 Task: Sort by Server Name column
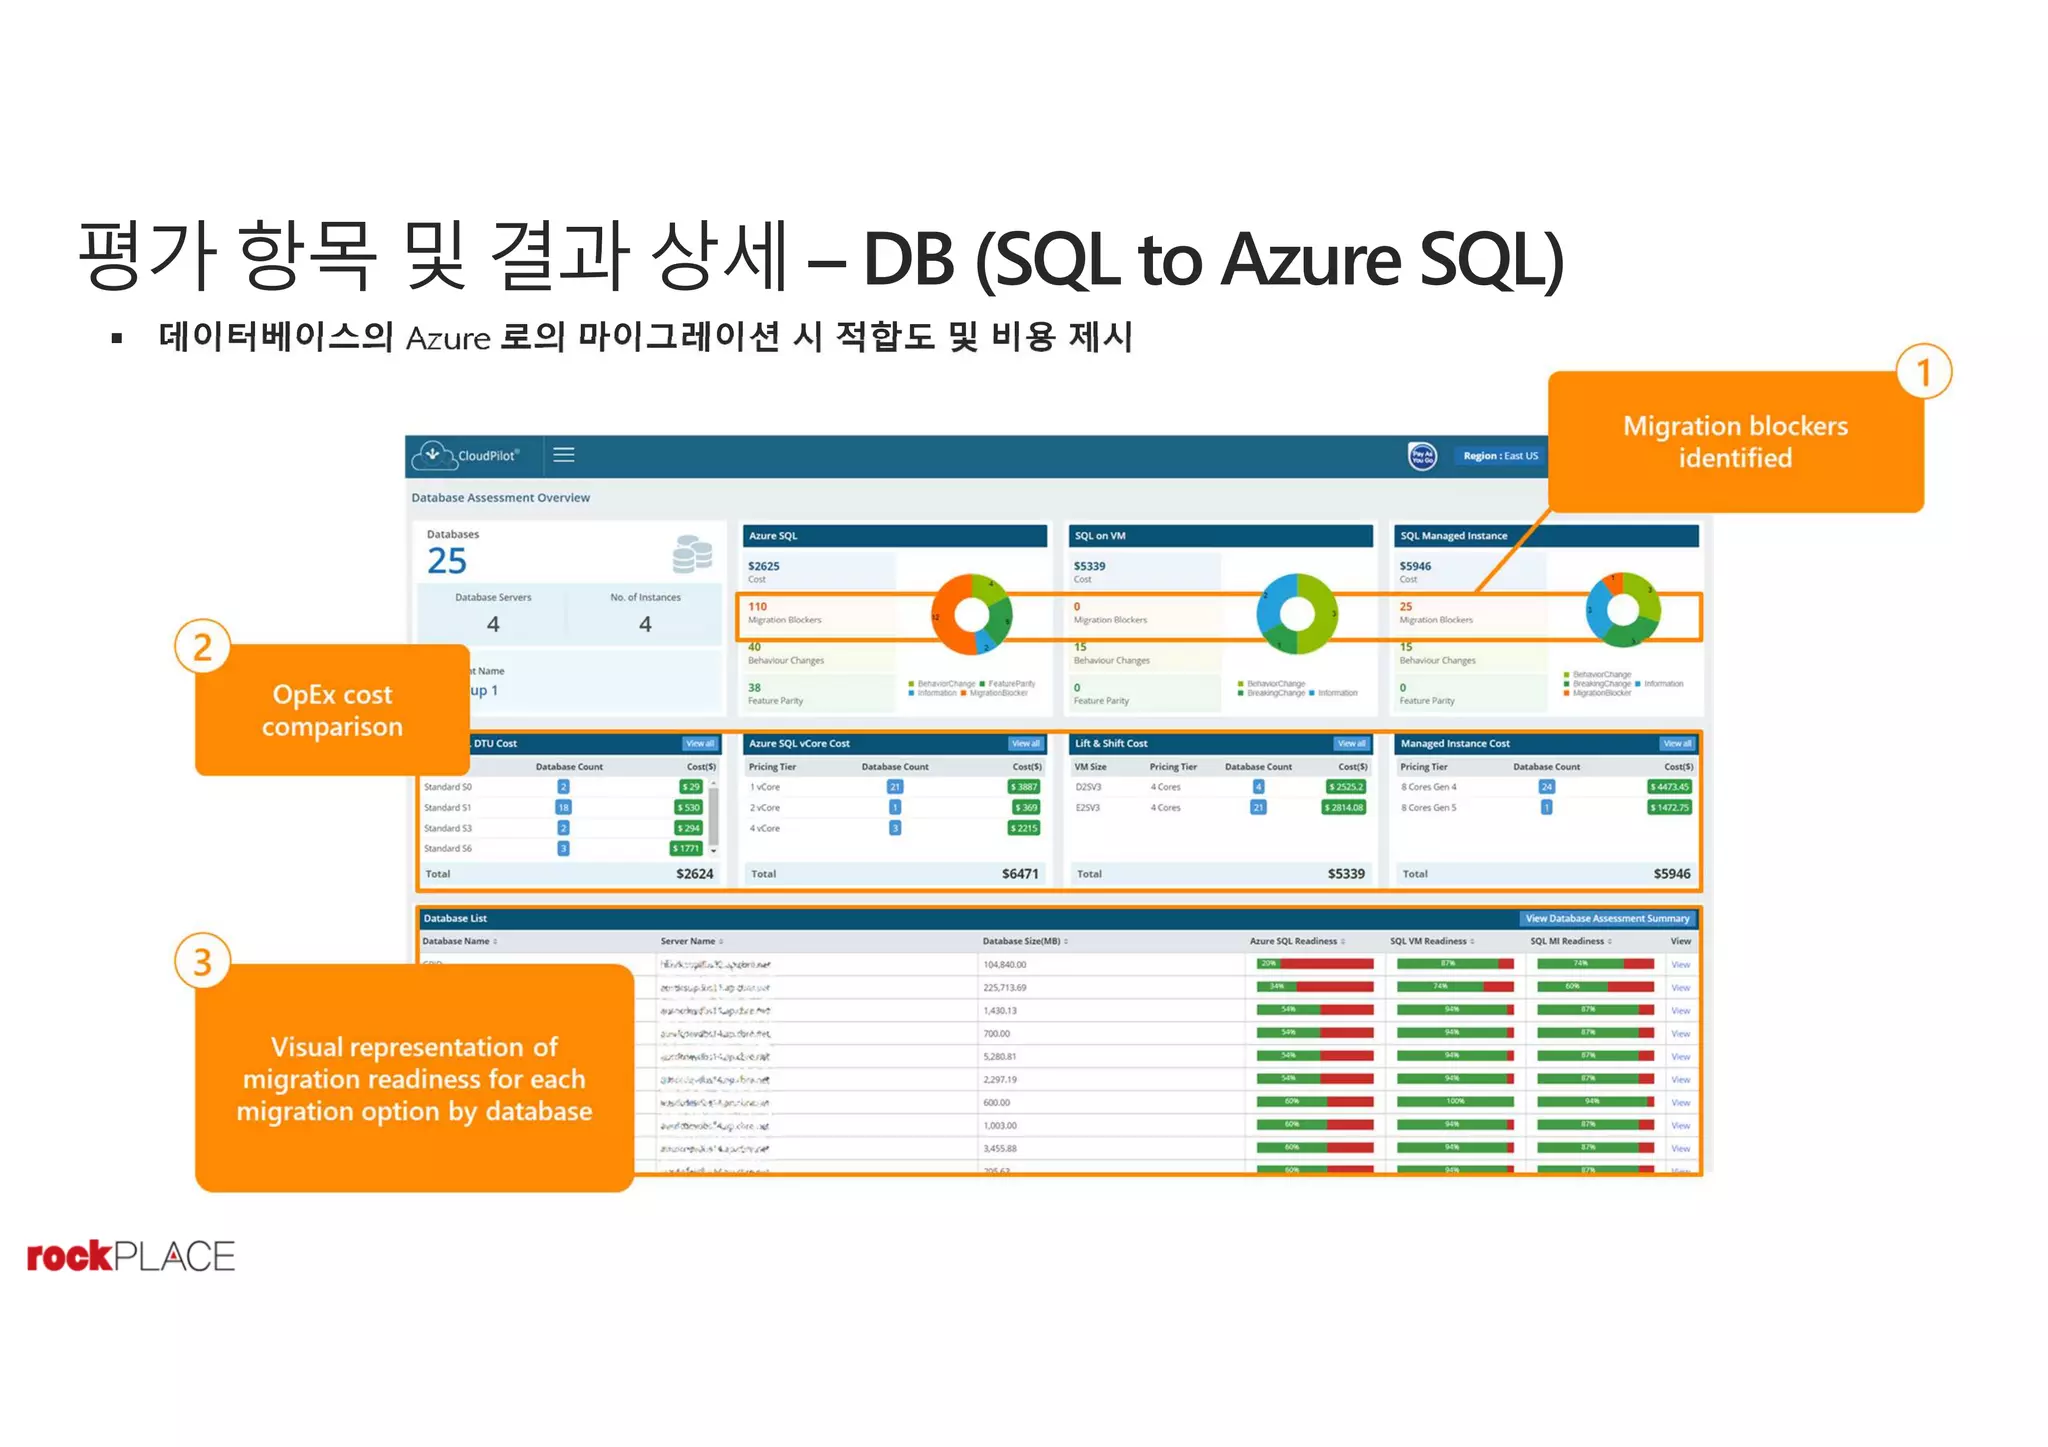pyautogui.click(x=691, y=941)
